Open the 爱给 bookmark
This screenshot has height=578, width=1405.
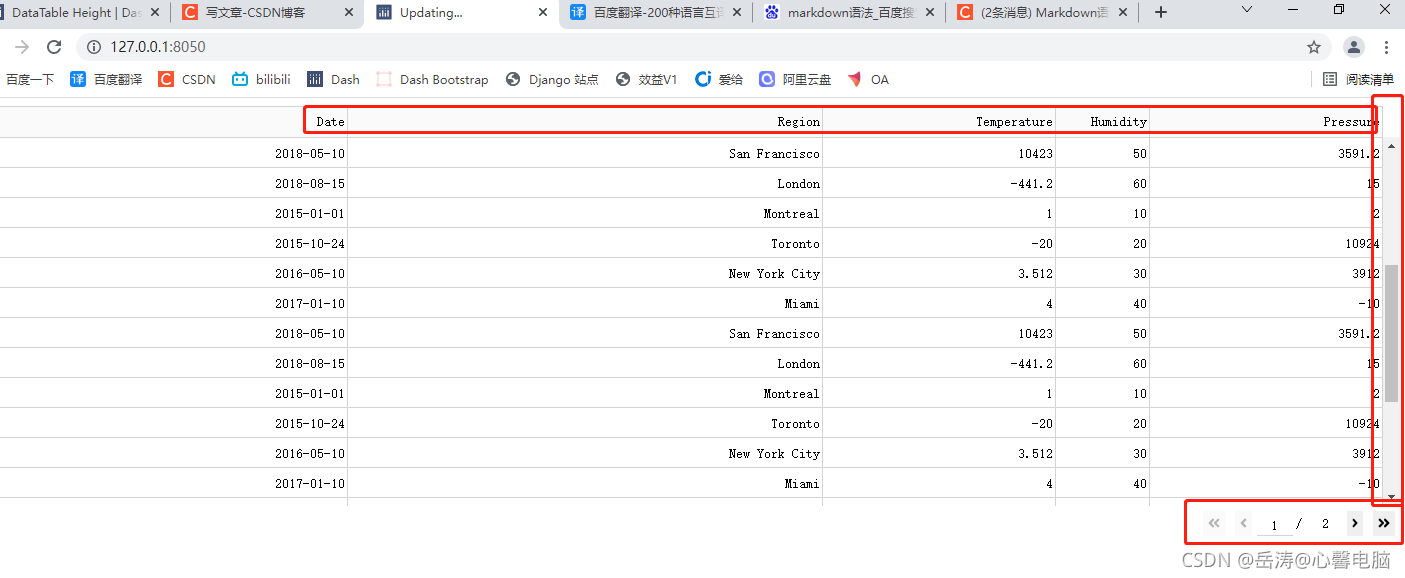click(719, 79)
